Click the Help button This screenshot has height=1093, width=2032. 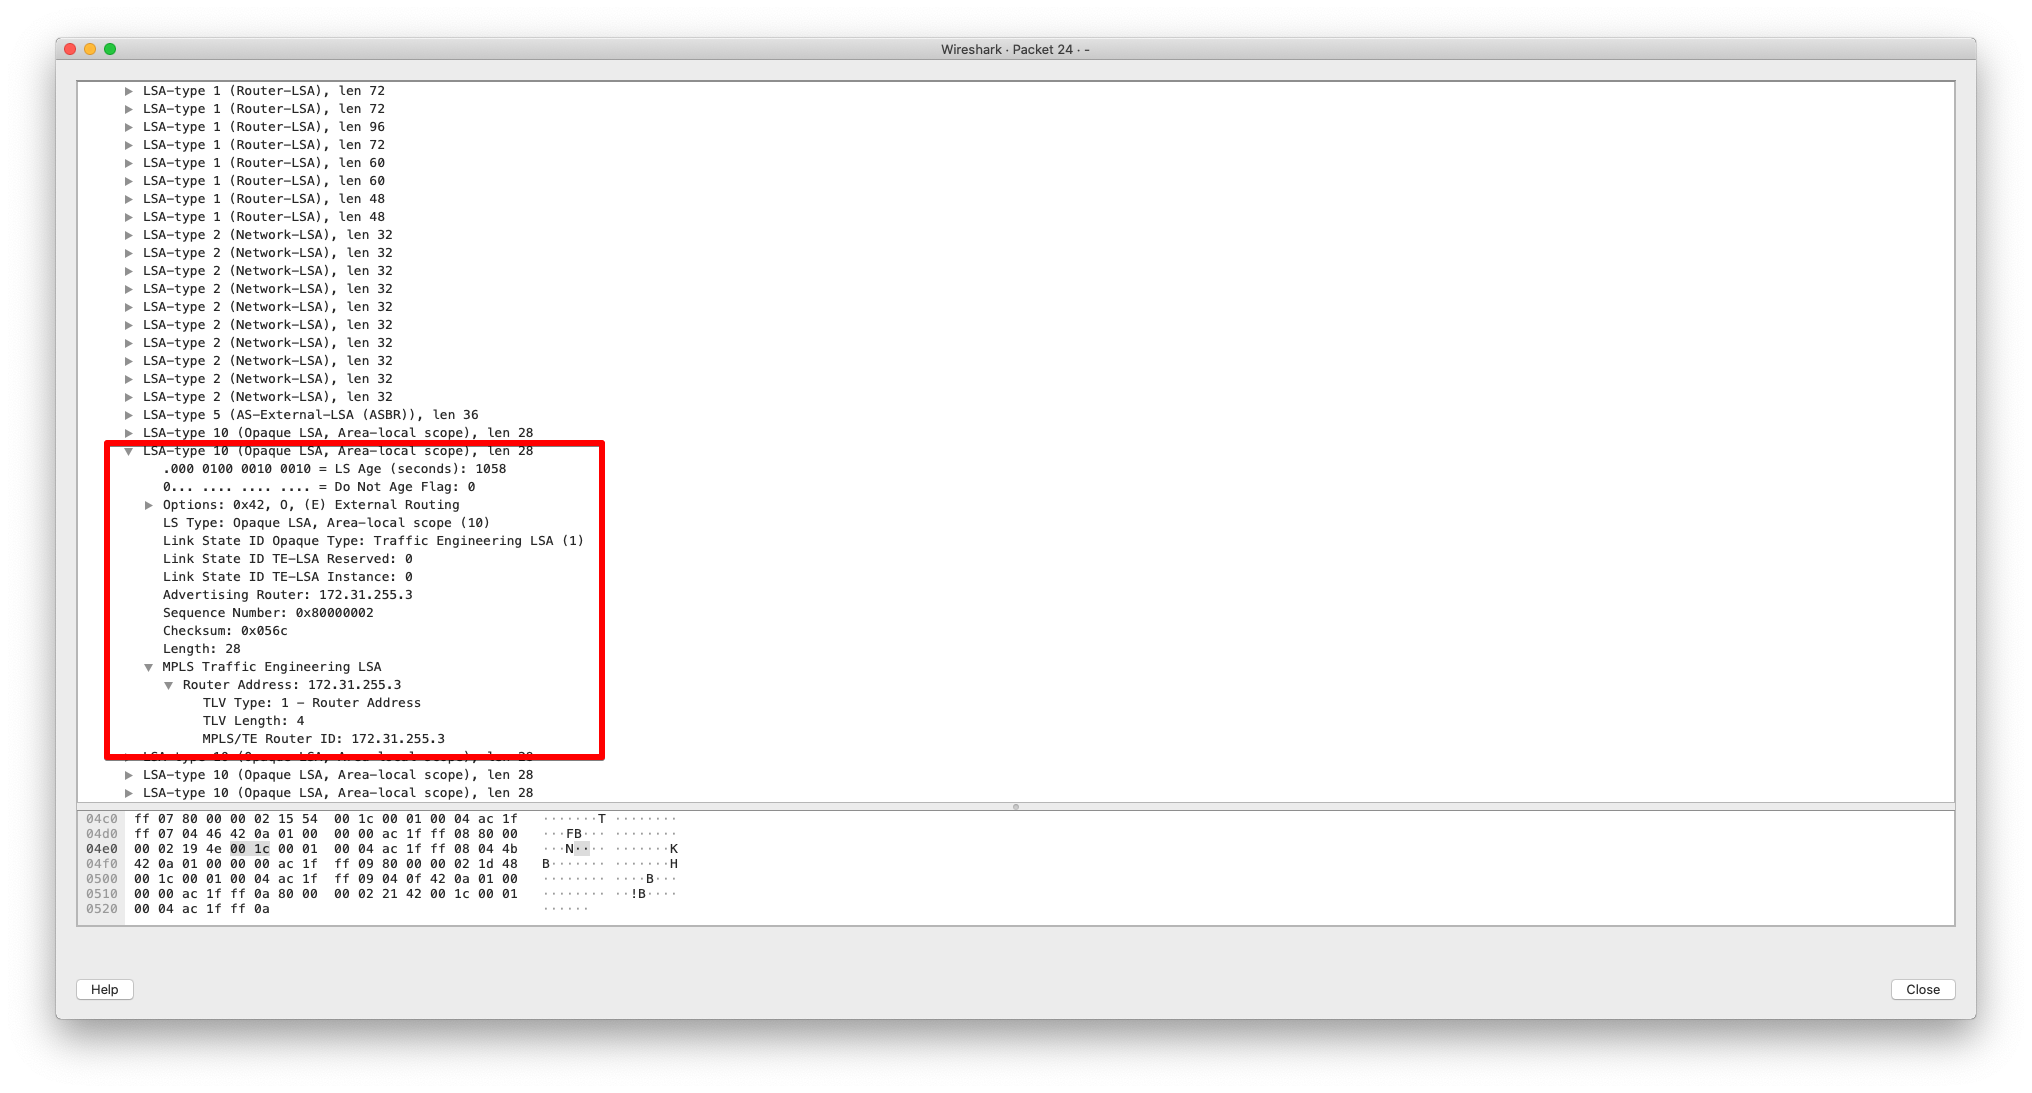pyautogui.click(x=105, y=989)
